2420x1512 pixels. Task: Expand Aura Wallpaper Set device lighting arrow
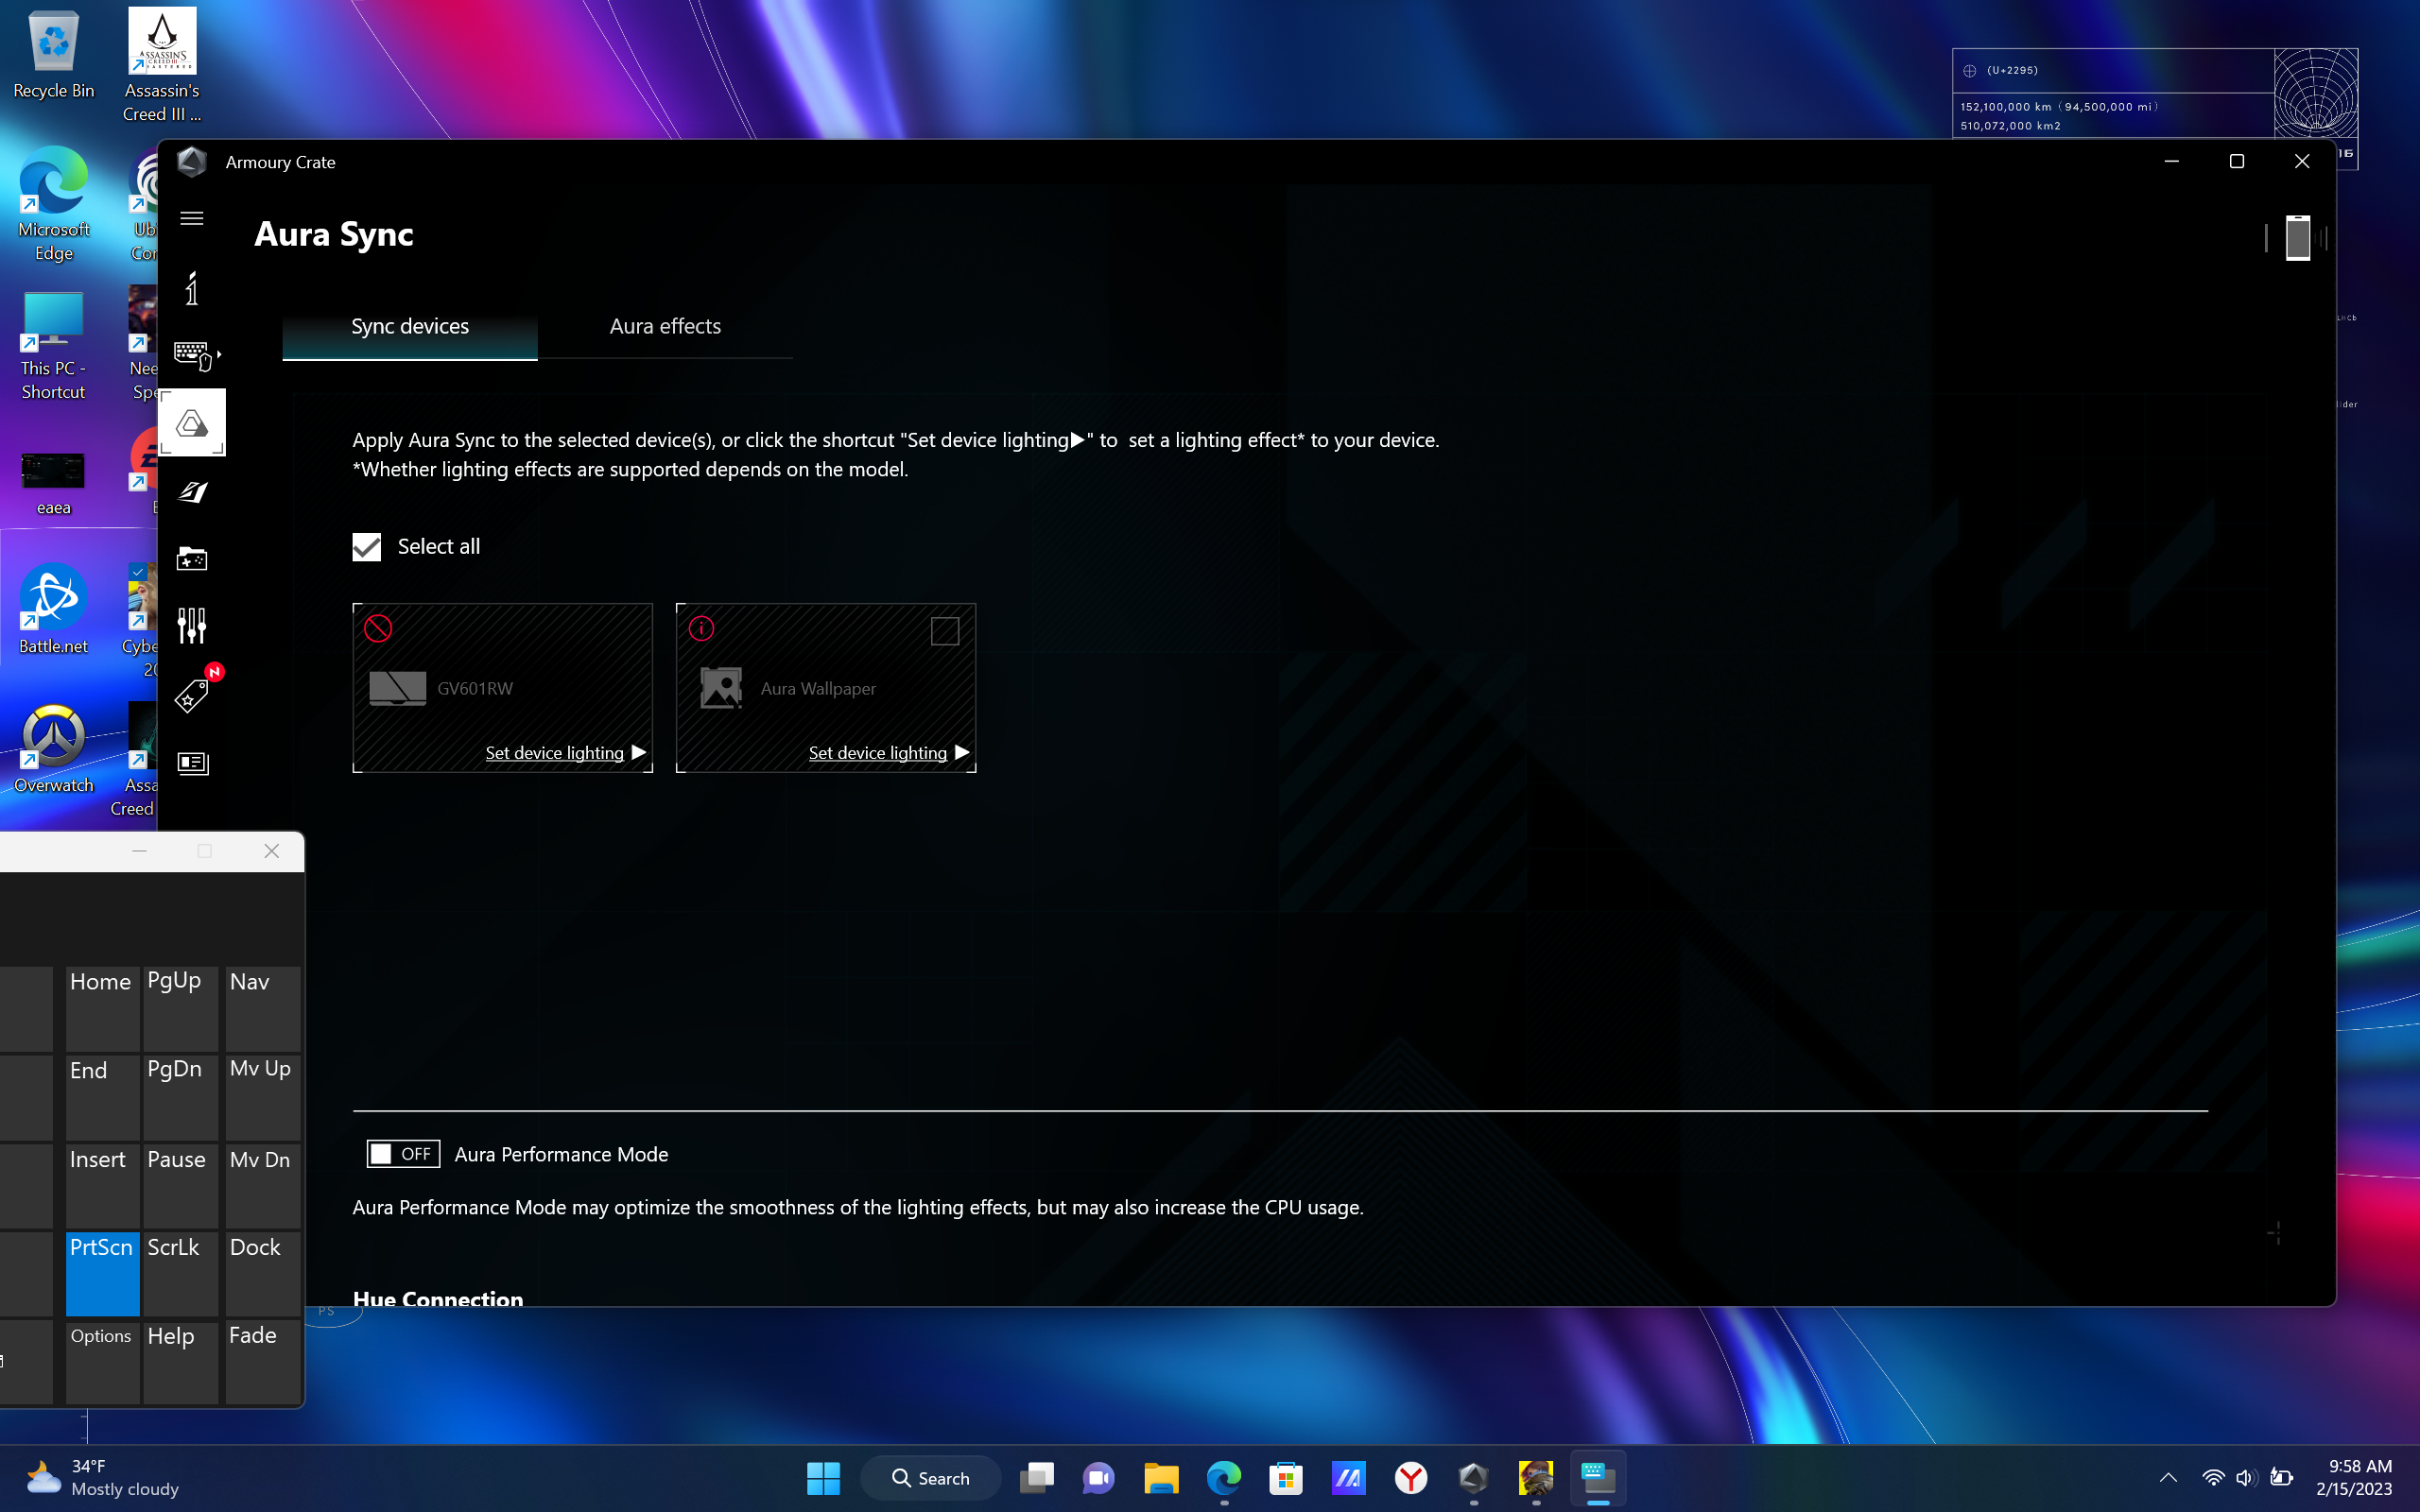tap(962, 752)
